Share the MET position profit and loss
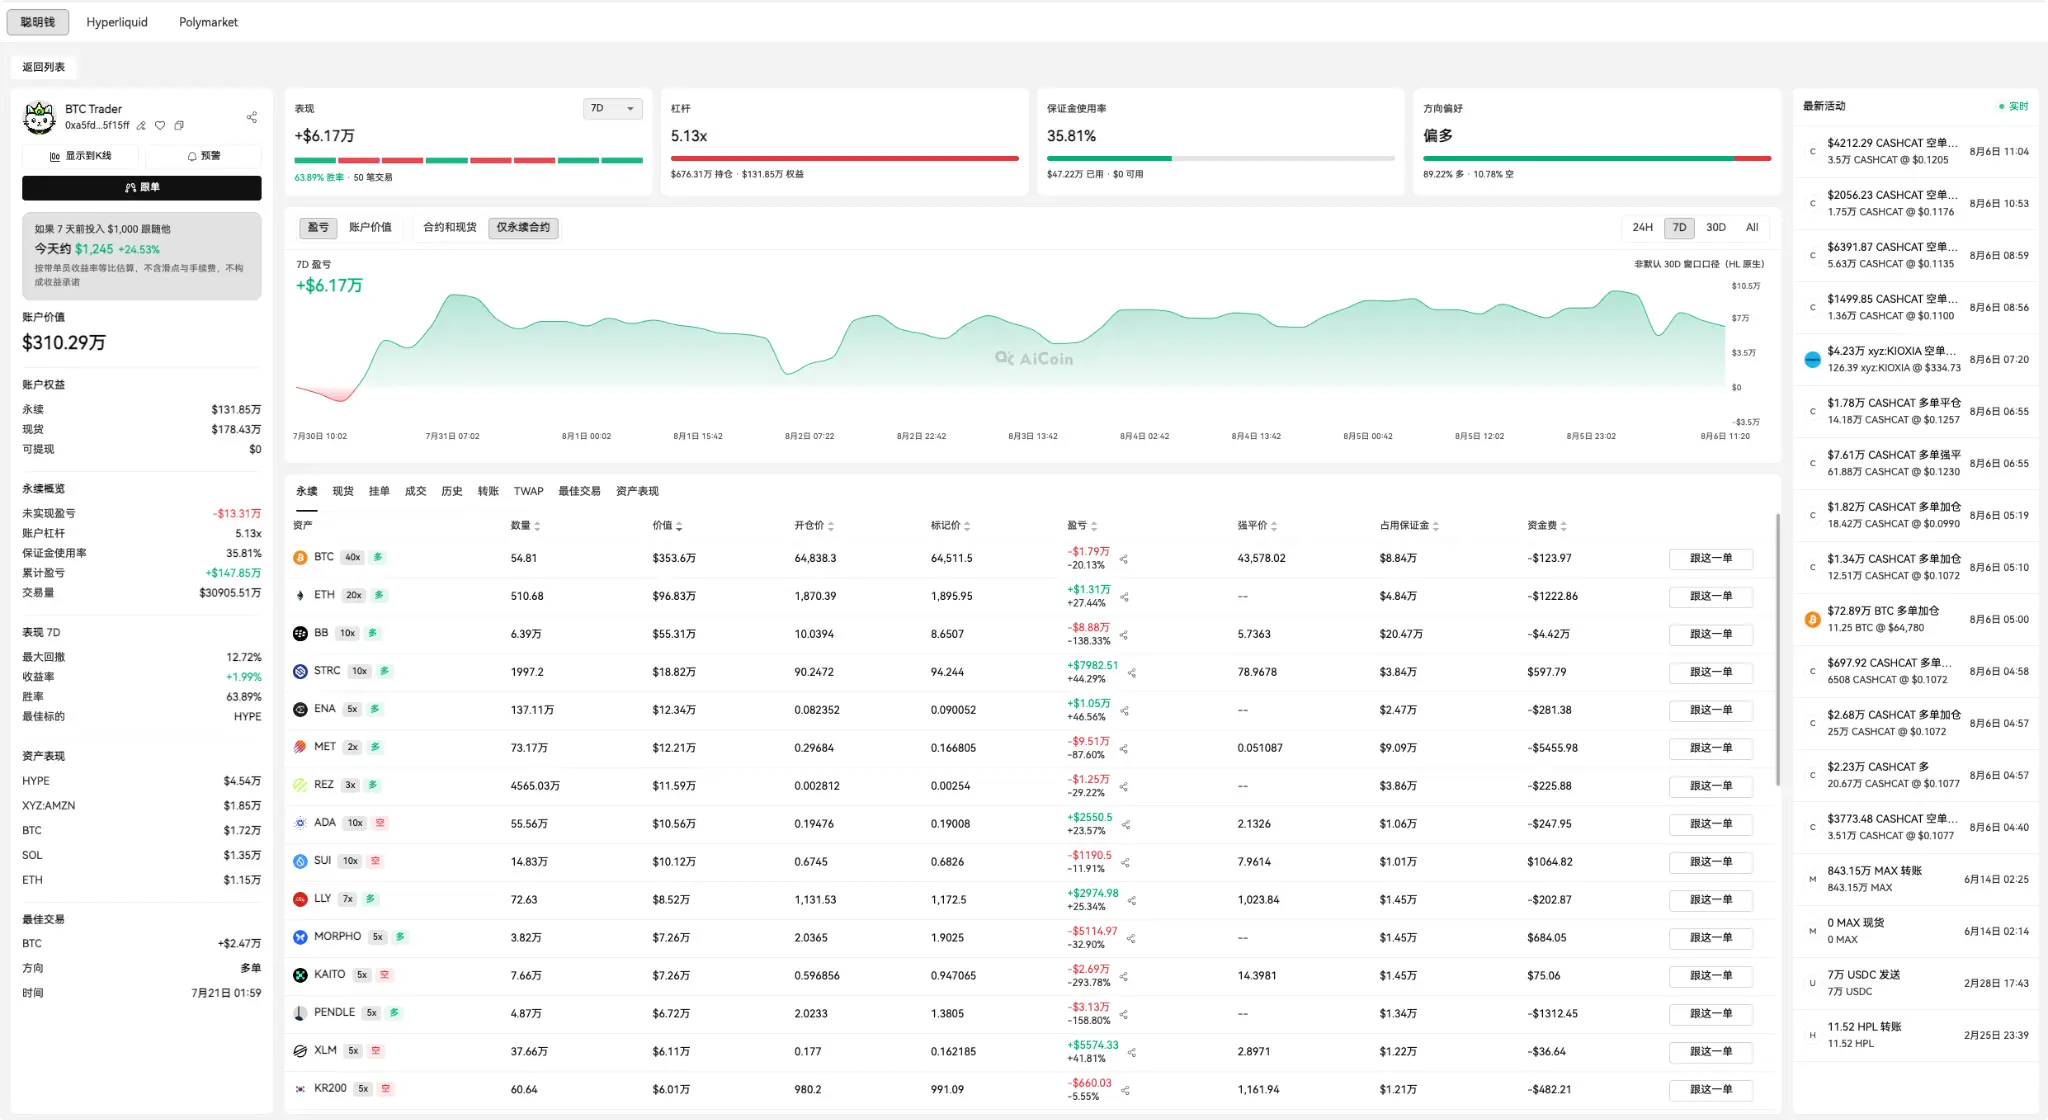The image size is (2048, 1120). (x=1124, y=749)
